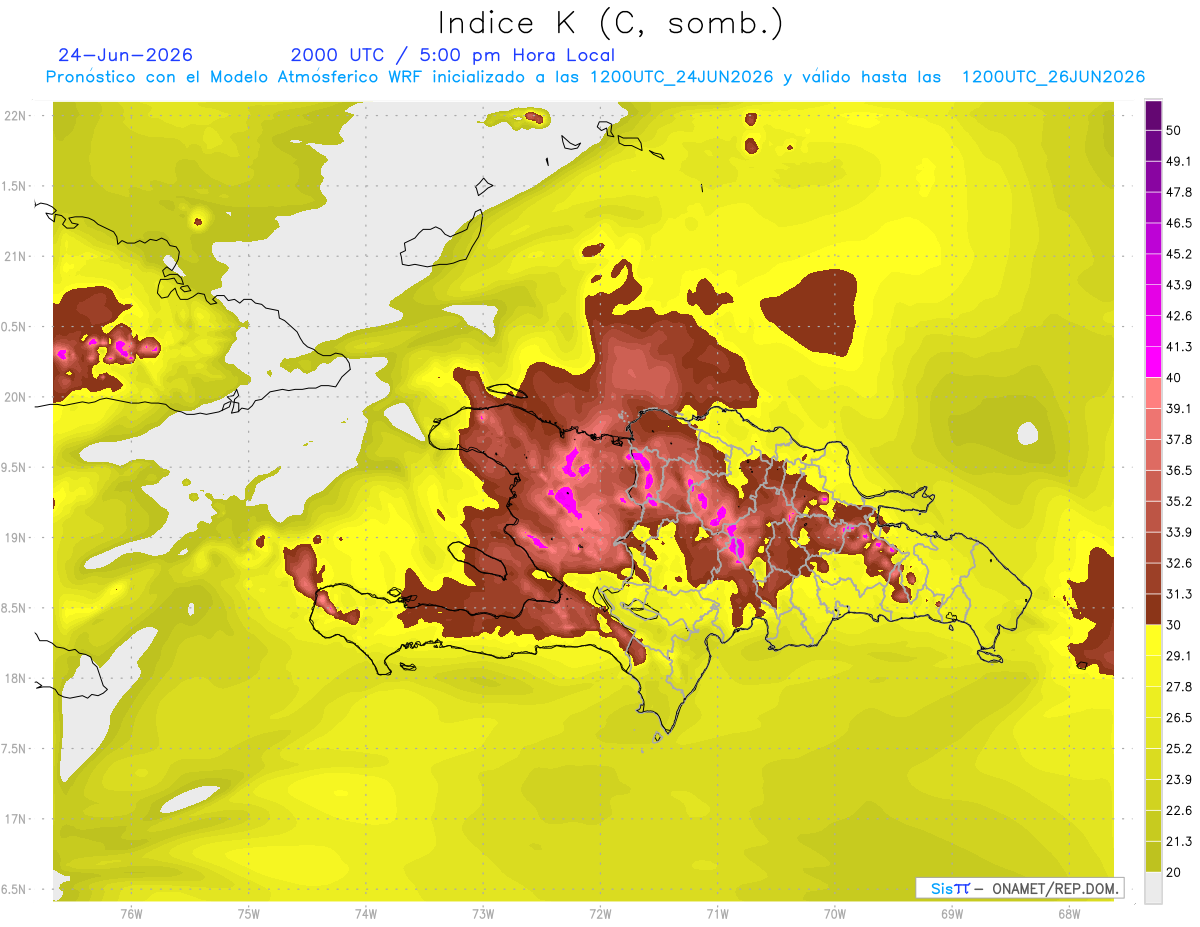1200x927 pixels.
Task: Click the colorbar value 26.5
Action: pyautogui.click(x=1179, y=718)
